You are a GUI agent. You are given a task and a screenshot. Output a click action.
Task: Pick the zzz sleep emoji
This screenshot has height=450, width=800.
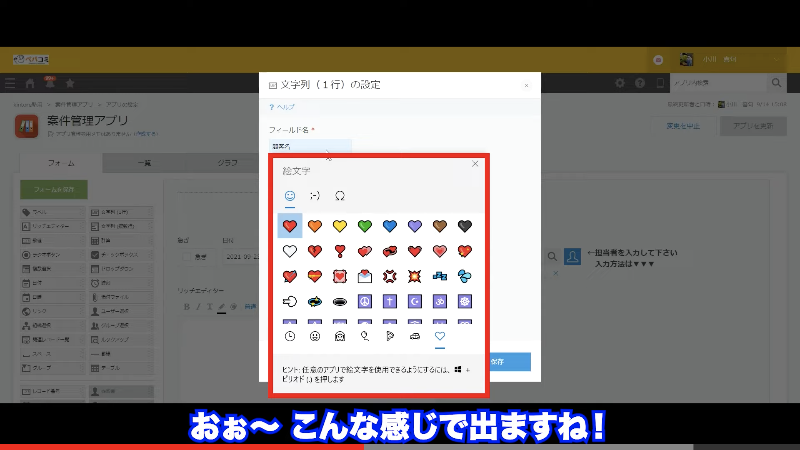point(440,276)
